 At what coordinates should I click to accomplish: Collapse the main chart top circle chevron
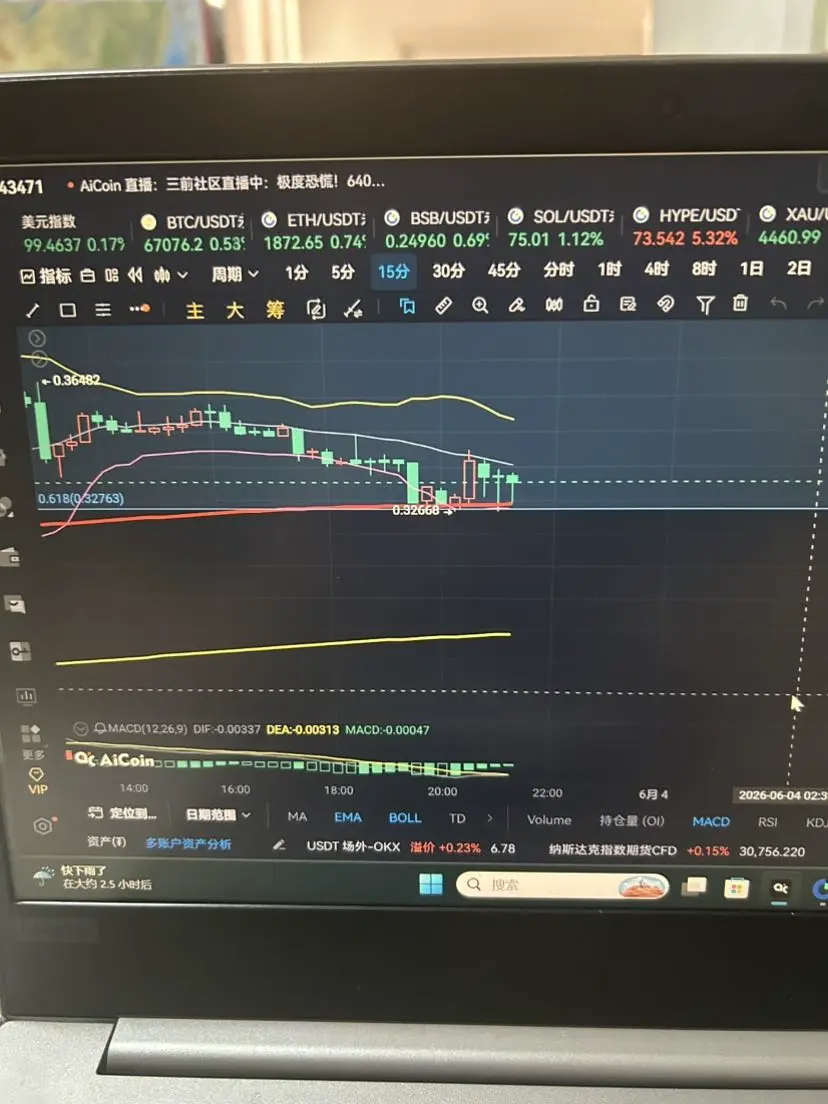[x=37, y=338]
